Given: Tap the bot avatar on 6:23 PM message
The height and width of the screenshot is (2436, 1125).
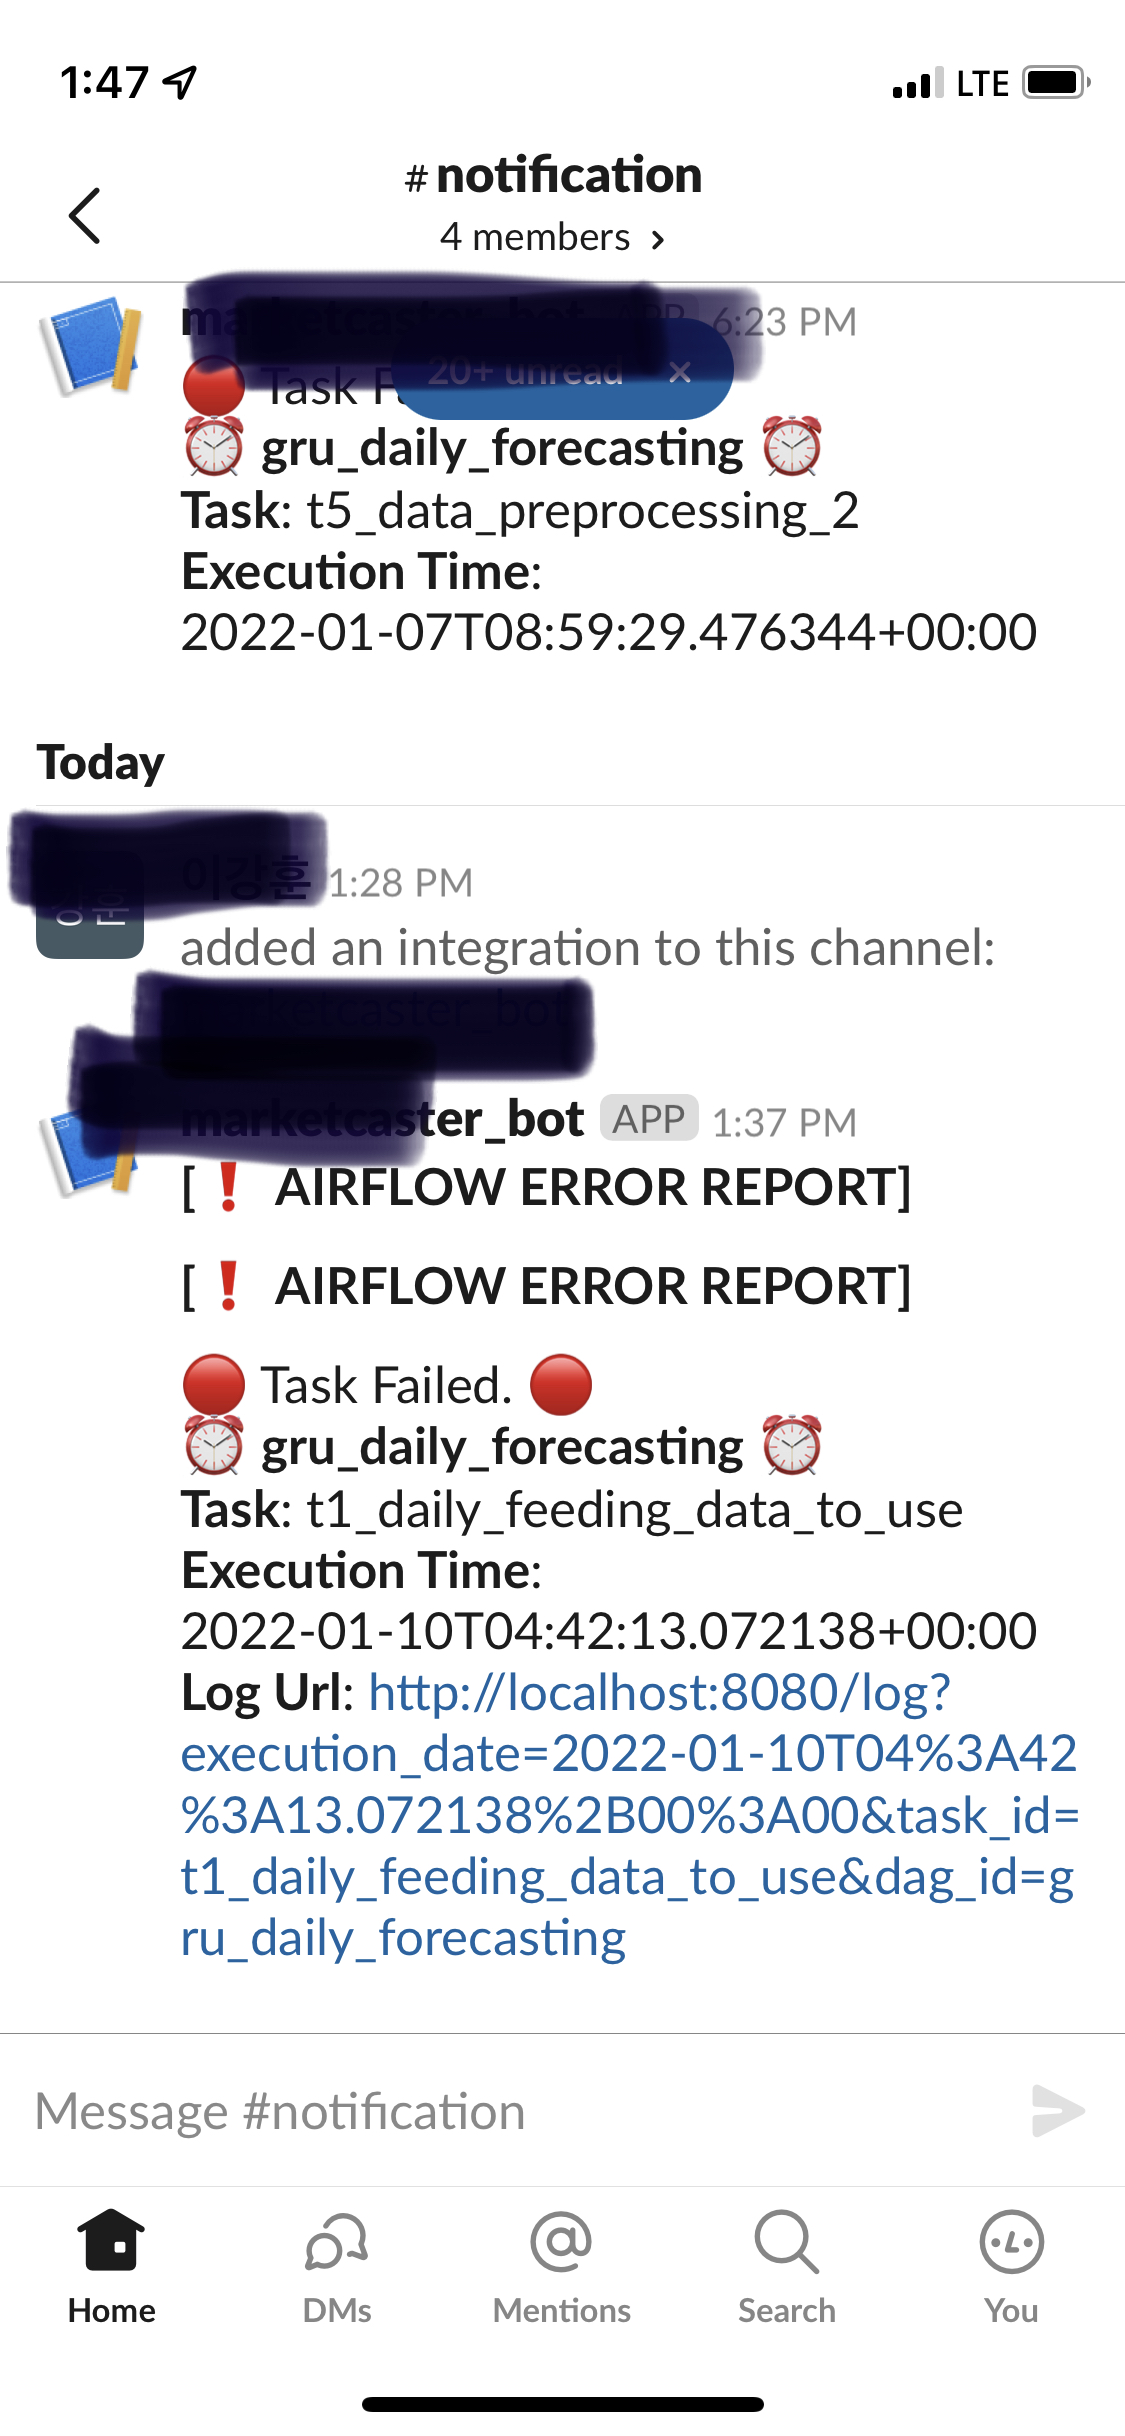Looking at the screenshot, I should coord(90,345).
